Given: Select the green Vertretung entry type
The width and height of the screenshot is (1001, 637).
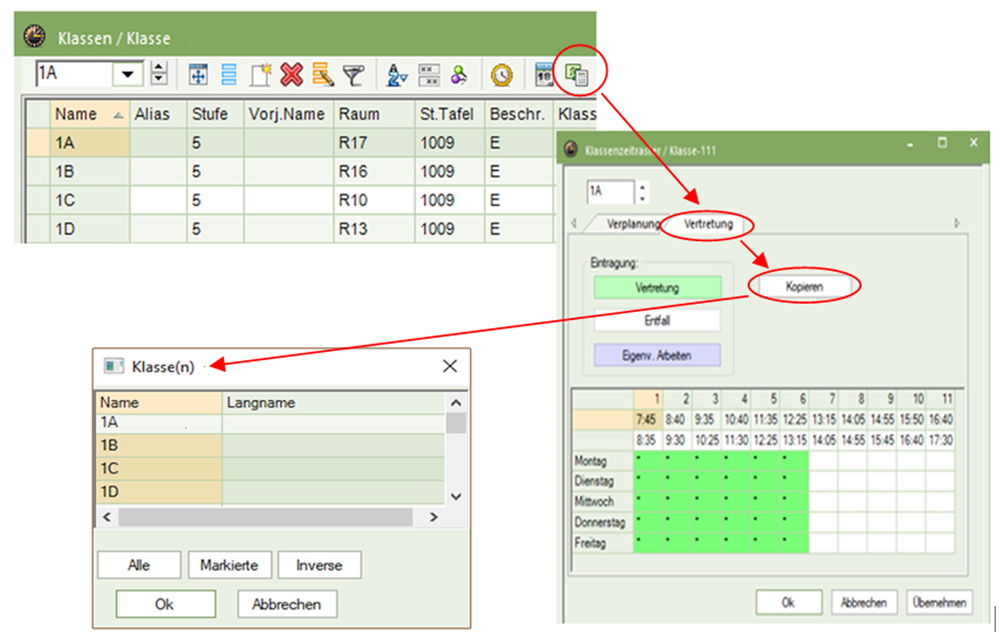Looking at the screenshot, I should point(657,288).
